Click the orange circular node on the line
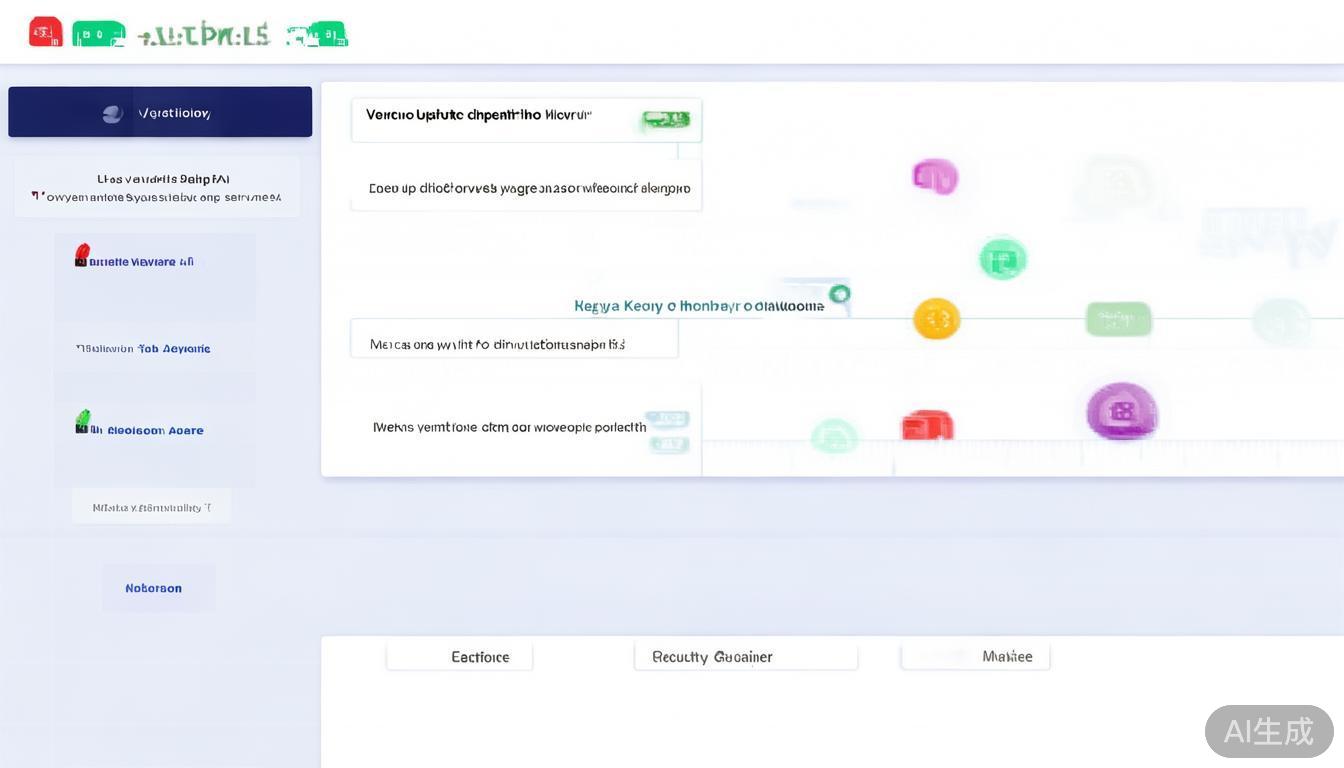1344x768 pixels. pos(937,319)
